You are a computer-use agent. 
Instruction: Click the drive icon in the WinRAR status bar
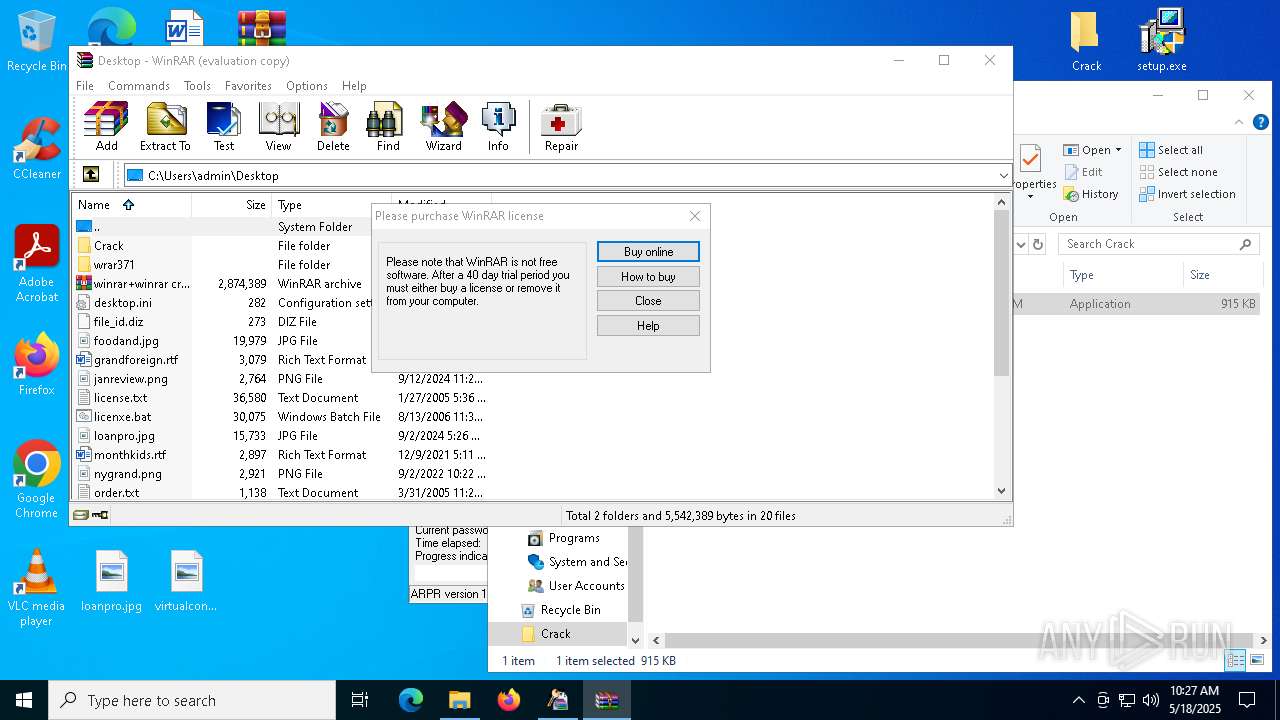tap(81, 515)
